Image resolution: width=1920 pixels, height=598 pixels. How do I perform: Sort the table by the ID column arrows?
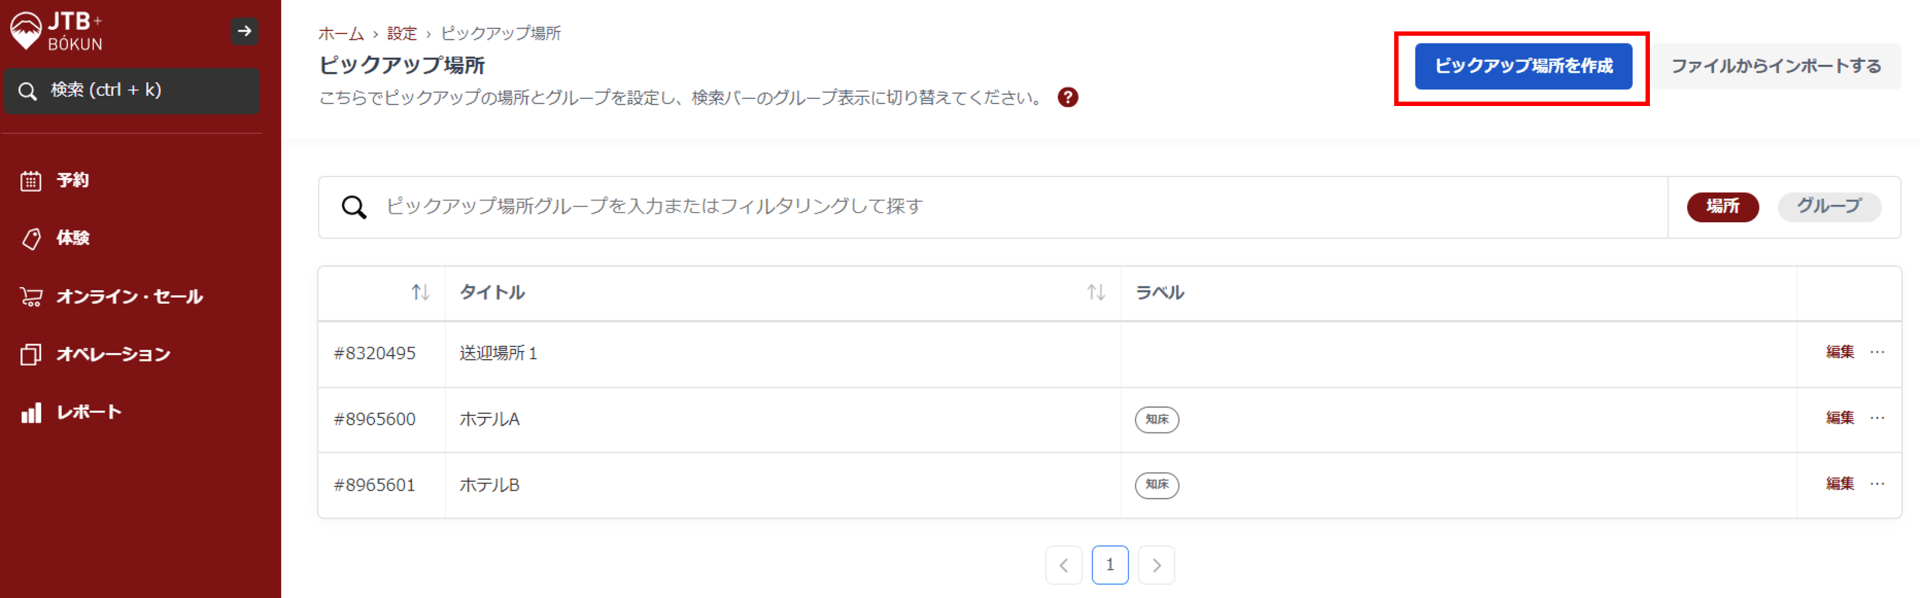[420, 292]
